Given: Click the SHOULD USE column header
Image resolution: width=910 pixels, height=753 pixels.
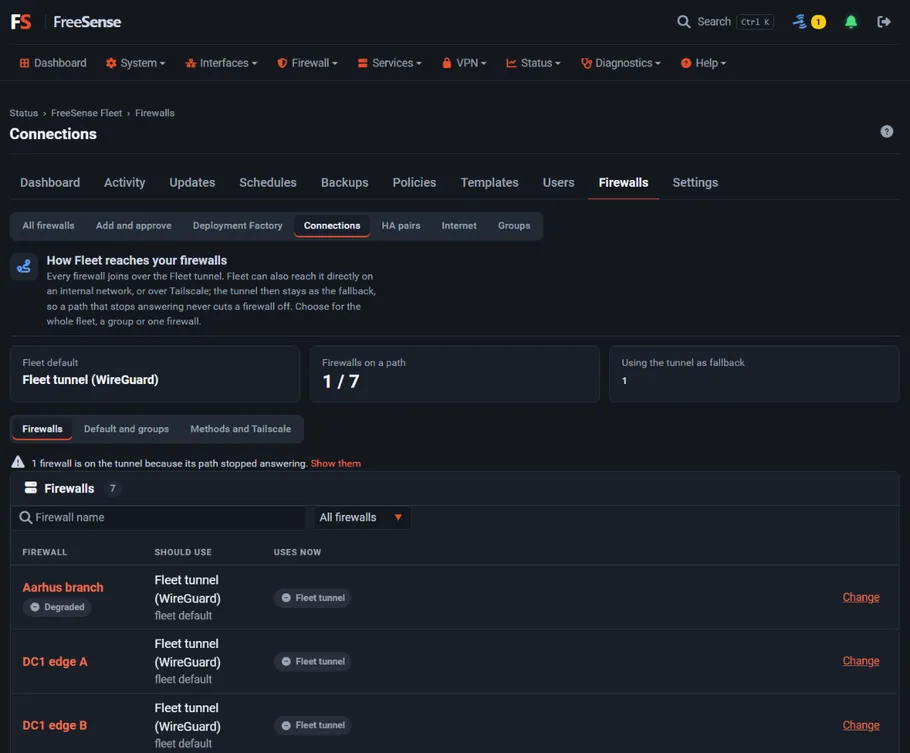Looking at the screenshot, I should (x=183, y=552).
